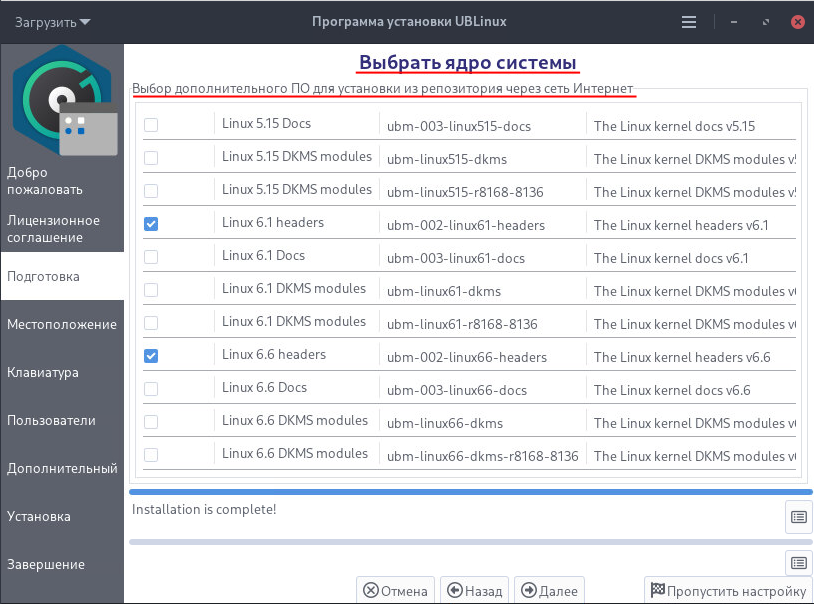
Task: Click 'The Linux kernel docs v5.15' description
Action: (x=674, y=126)
